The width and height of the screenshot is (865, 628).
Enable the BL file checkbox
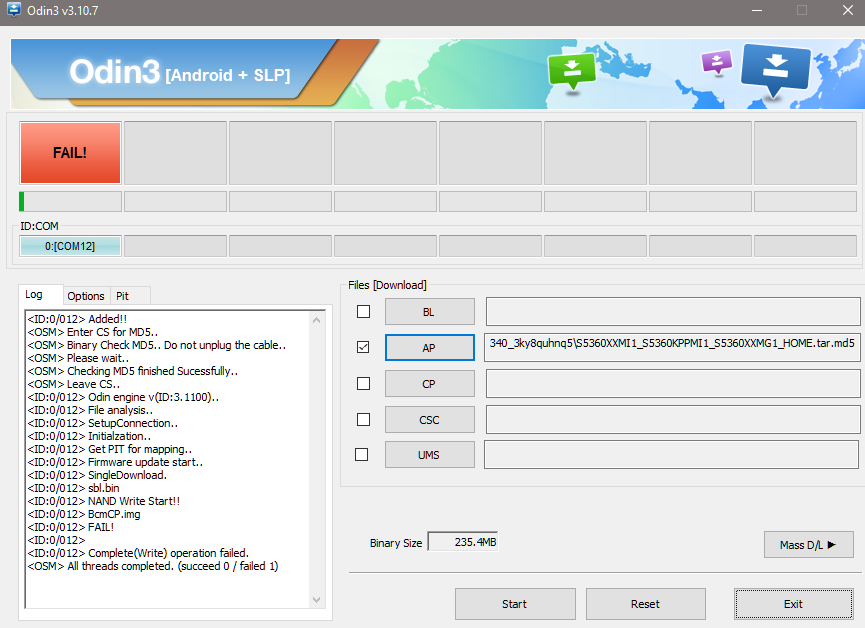(364, 312)
